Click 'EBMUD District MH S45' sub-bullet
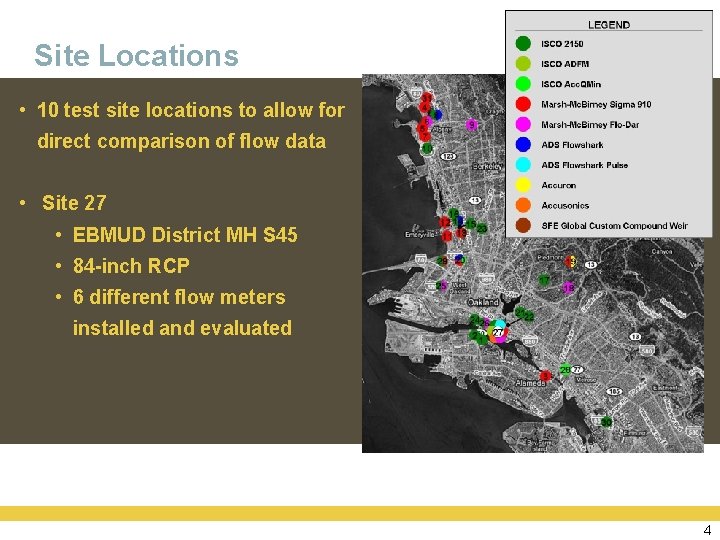The height and width of the screenshot is (540, 720). 185,235
